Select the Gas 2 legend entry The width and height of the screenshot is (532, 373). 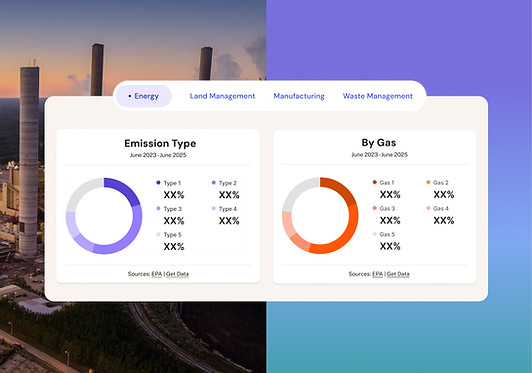[x=440, y=183]
